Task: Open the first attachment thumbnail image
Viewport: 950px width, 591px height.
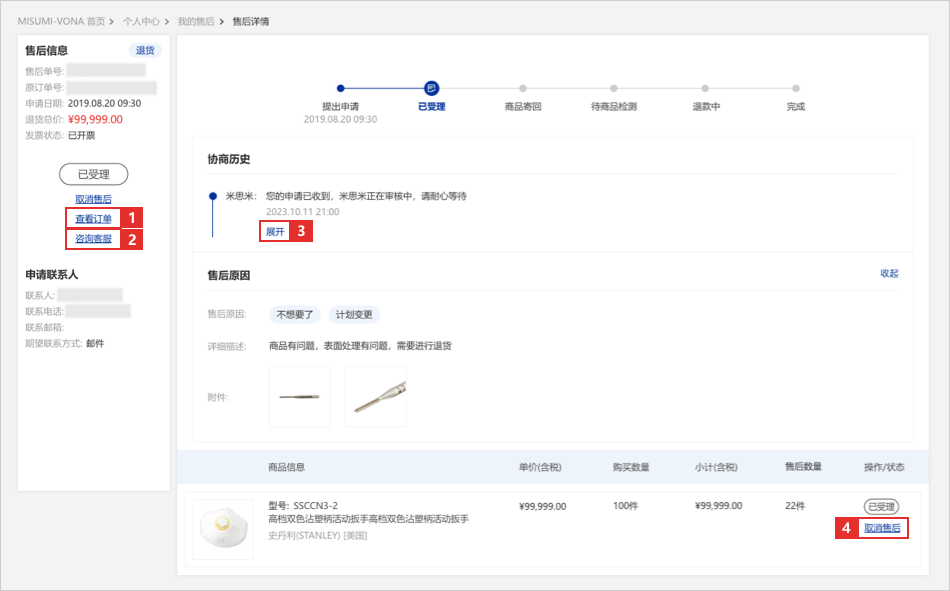Action: (299, 396)
